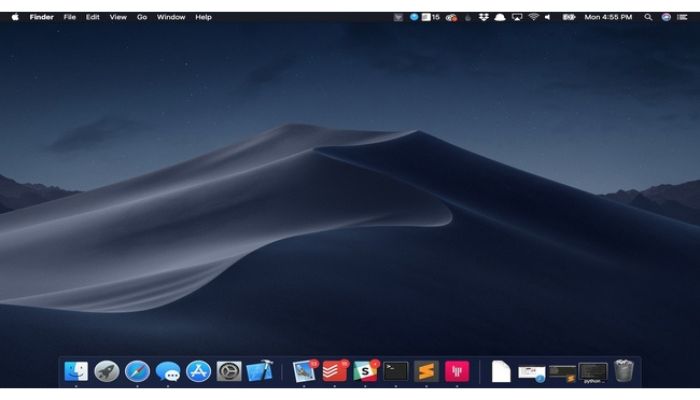Screen dimensions: 700x400
Task: Open AirPlay display menu
Action: click(x=517, y=17)
